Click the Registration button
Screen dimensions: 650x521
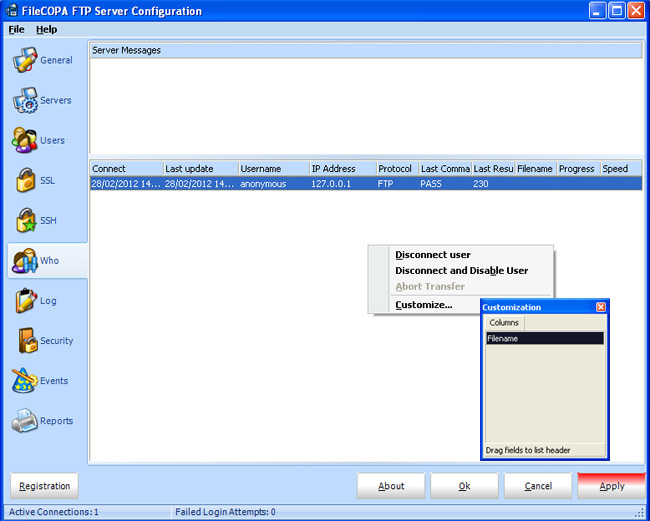[x=44, y=486]
